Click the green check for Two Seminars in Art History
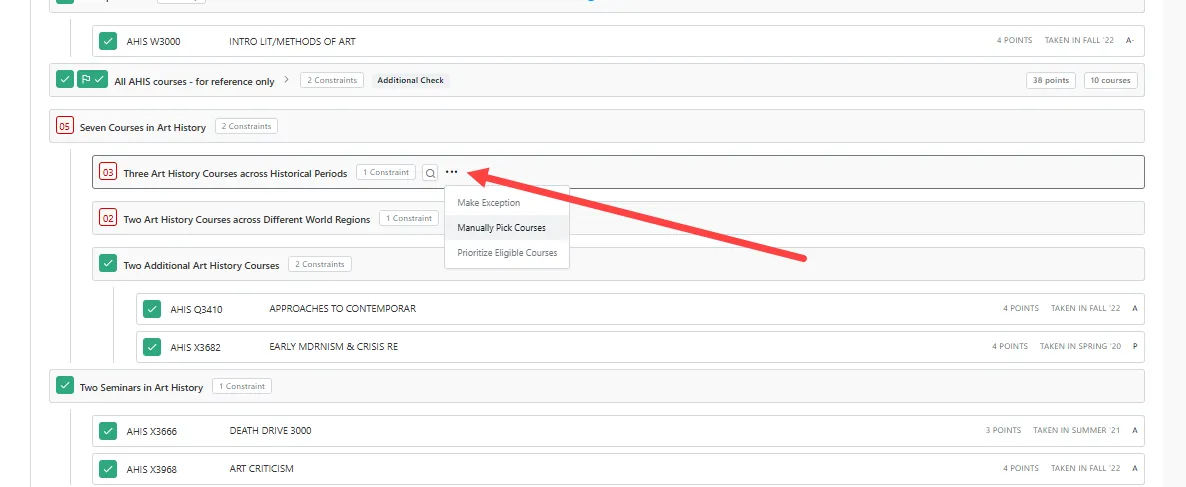The width and height of the screenshot is (1186, 487). pyautogui.click(x=65, y=386)
